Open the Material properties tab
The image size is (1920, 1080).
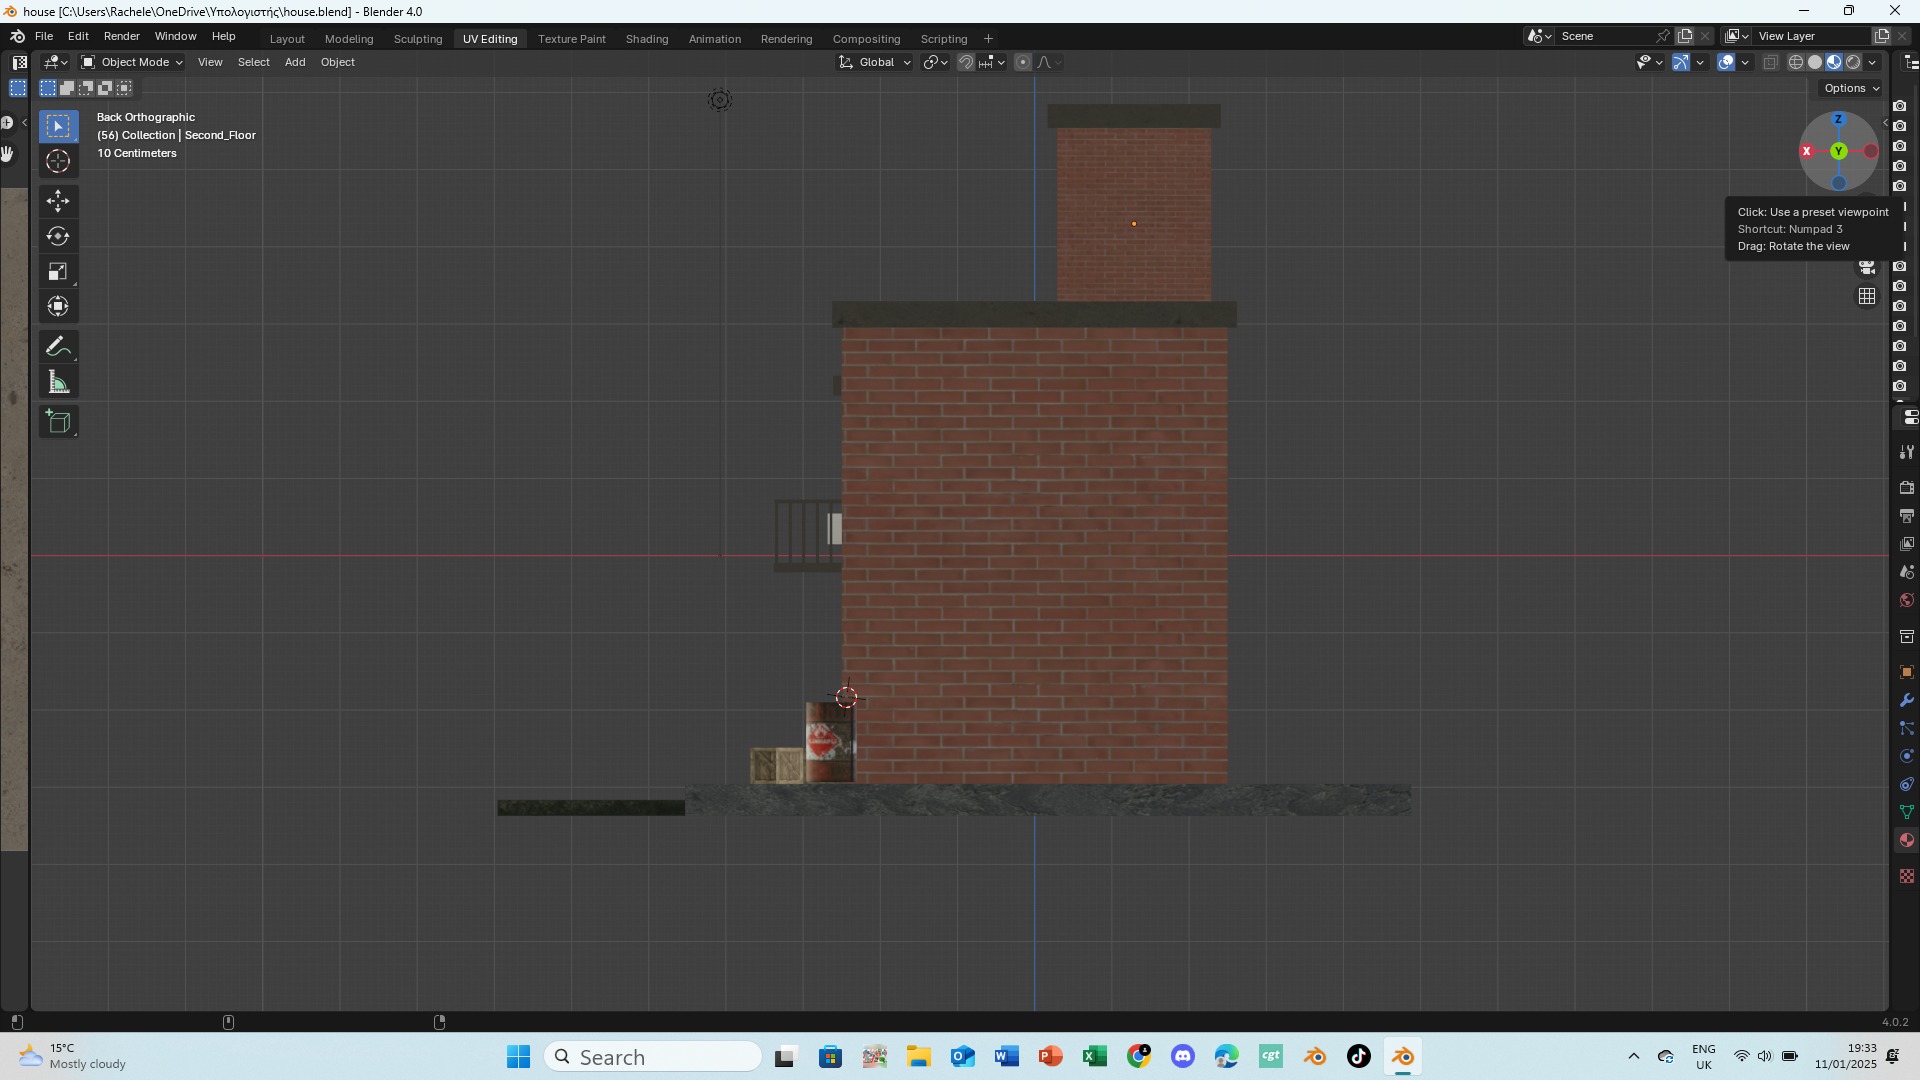tap(1907, 840)
